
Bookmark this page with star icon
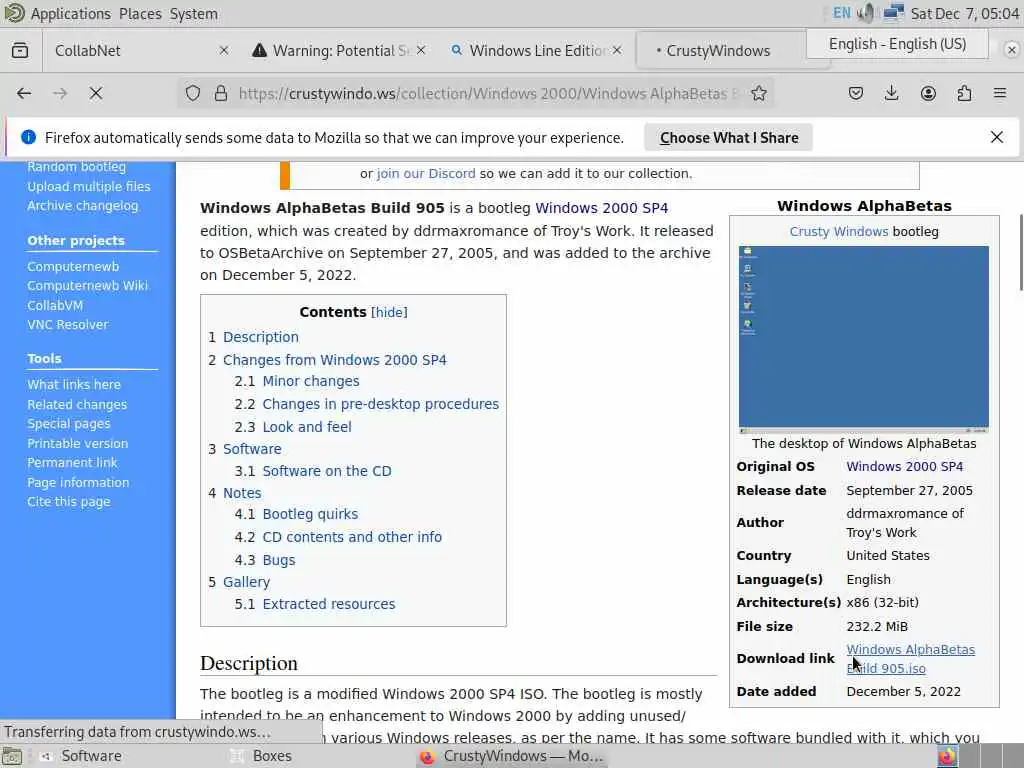(x=758, y=93)
